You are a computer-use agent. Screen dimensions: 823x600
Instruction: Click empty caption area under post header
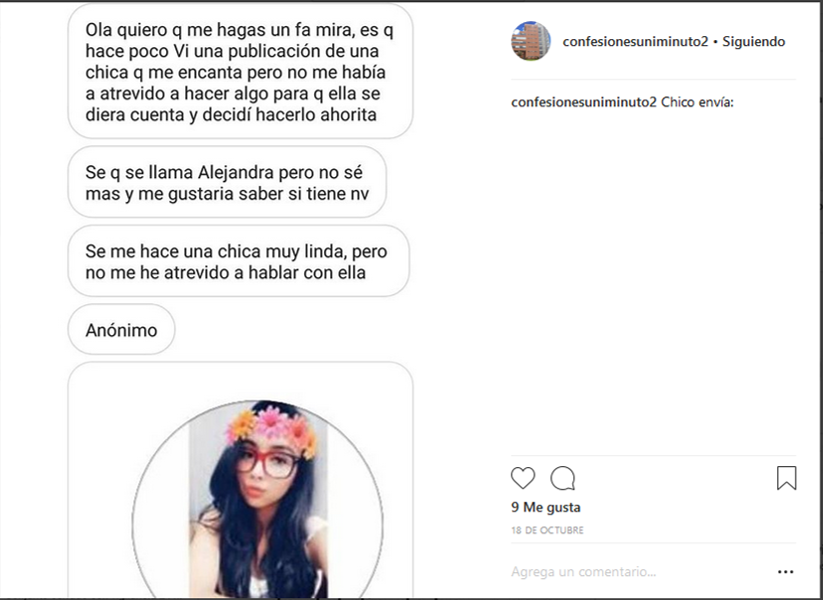pos(653,278)
